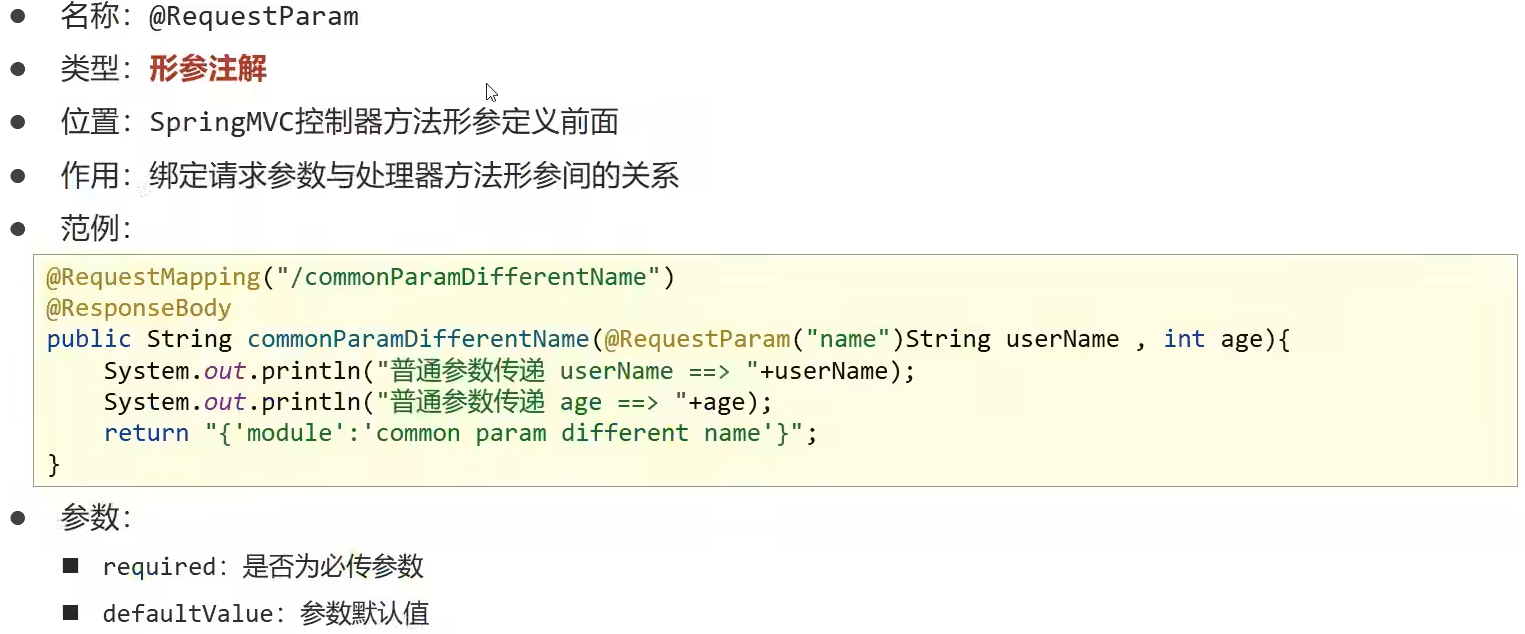Click the public keyword in method signature
1525x634 pixels.
click(89, 339)
